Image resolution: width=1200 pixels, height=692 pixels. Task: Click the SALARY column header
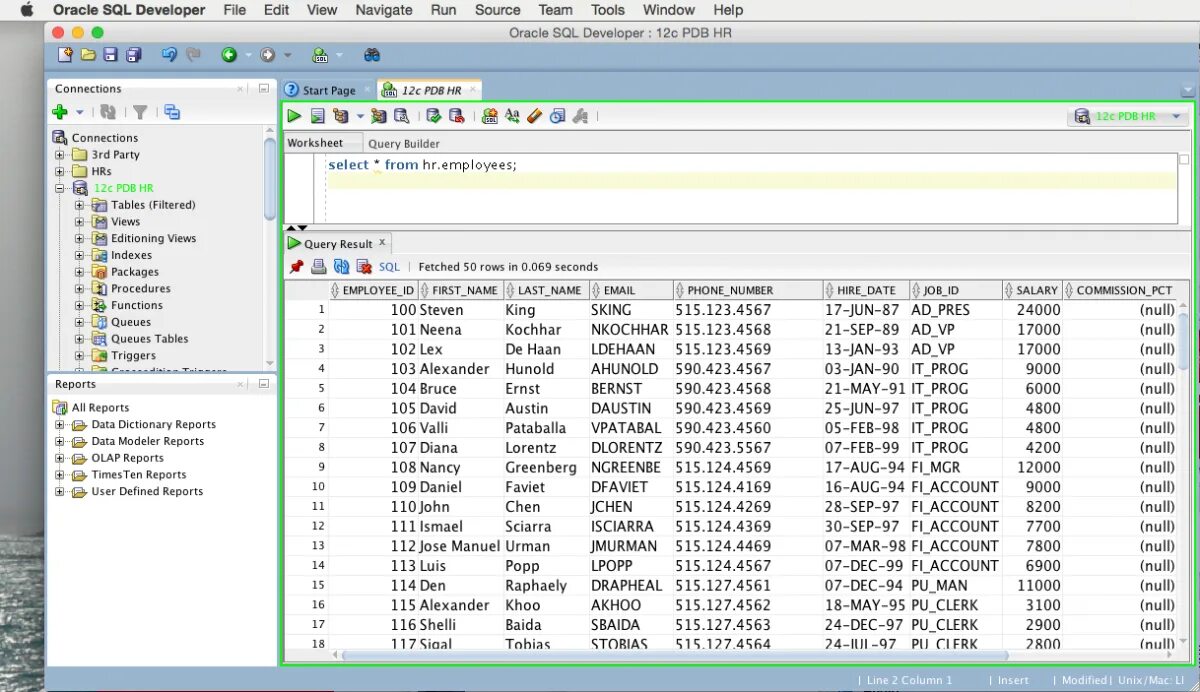1031,290
